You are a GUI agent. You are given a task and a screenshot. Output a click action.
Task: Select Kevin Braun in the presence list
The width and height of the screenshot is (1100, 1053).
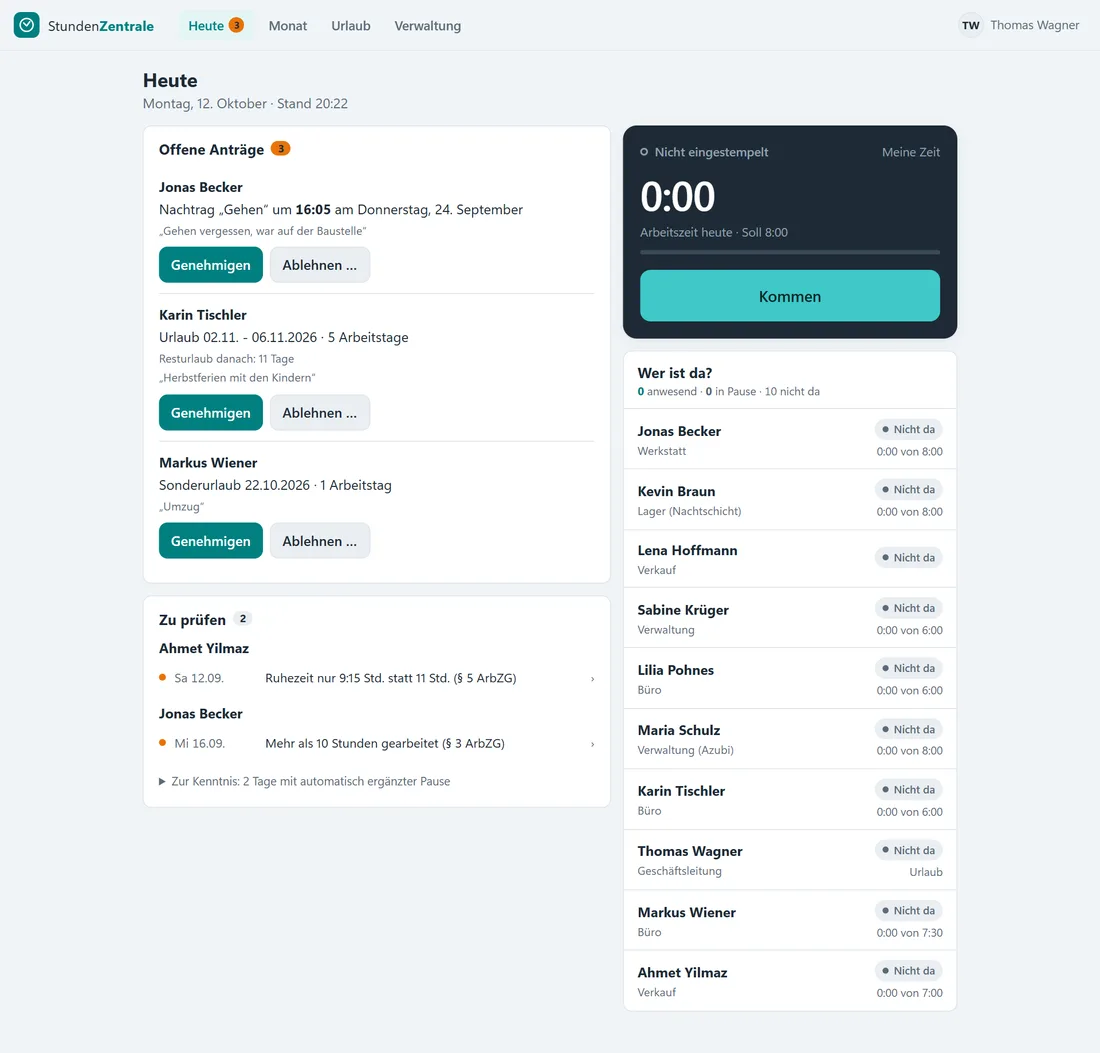click(789, 499)
